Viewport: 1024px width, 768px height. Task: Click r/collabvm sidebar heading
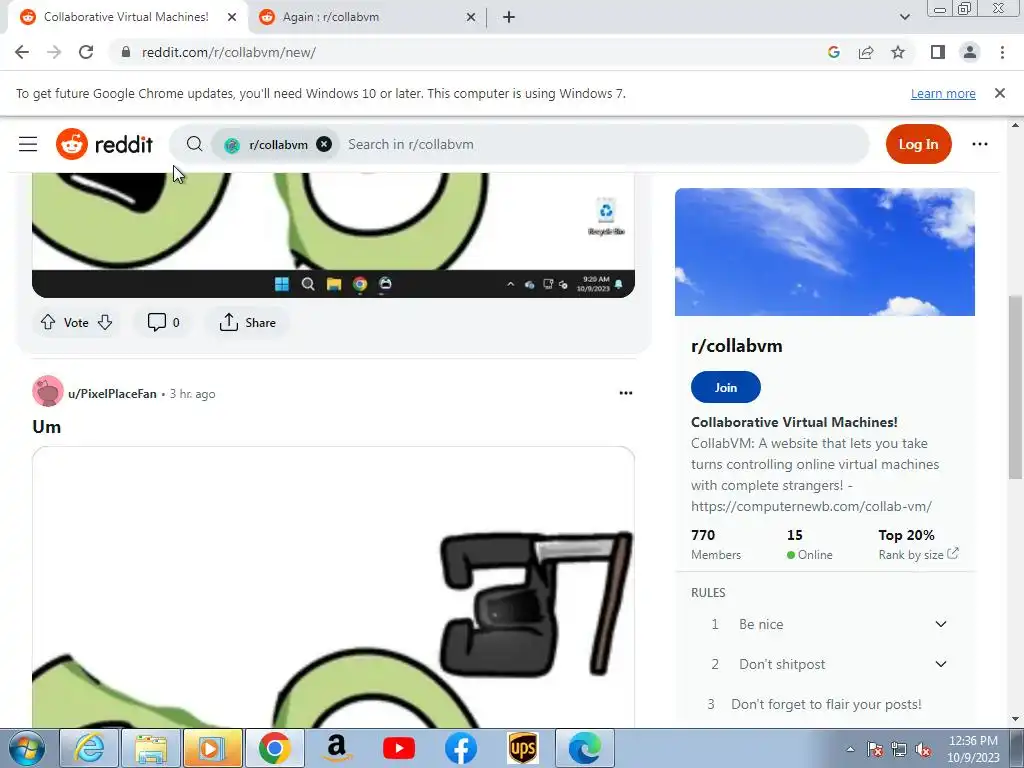click(737, 345)
